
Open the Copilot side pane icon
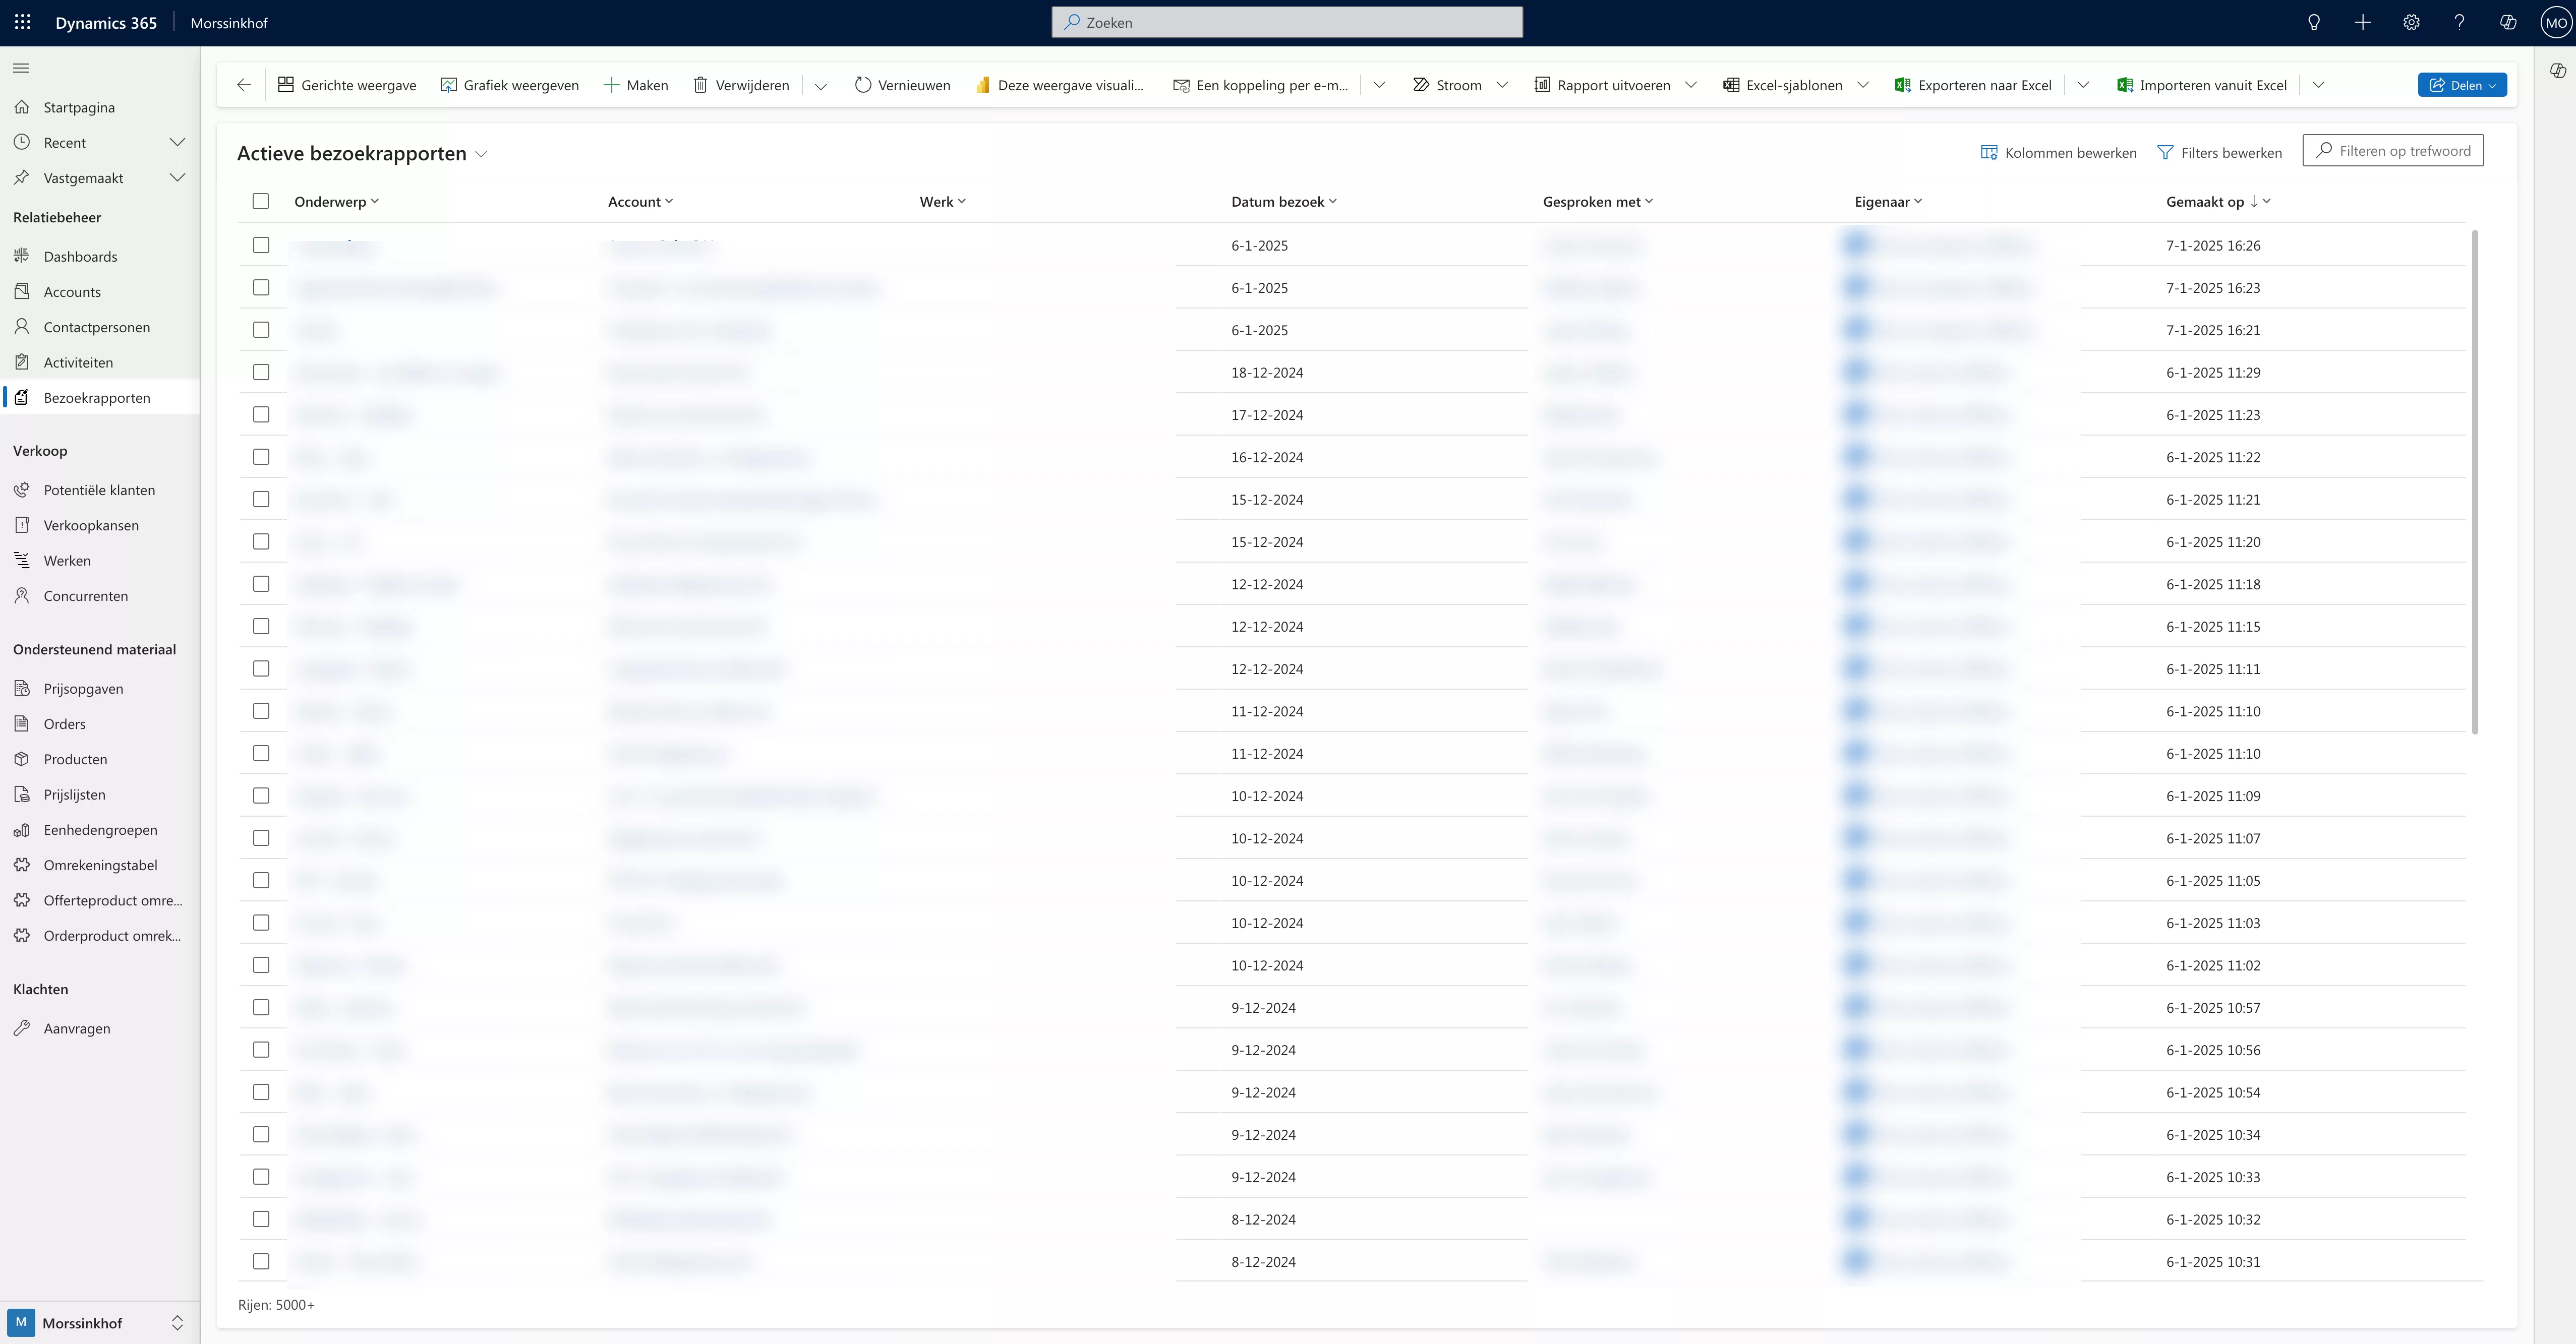(2557, 70)
